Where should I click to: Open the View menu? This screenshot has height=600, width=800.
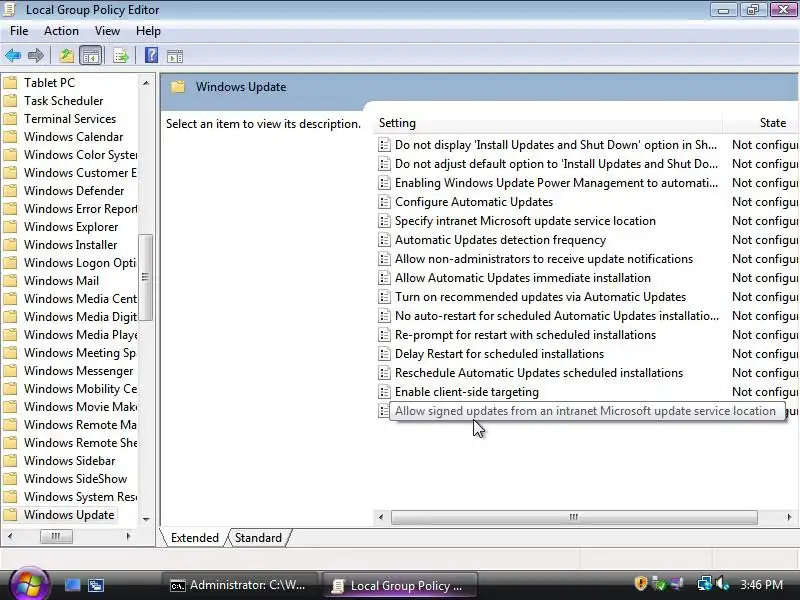pyautogui.click(x=107, y=31)
